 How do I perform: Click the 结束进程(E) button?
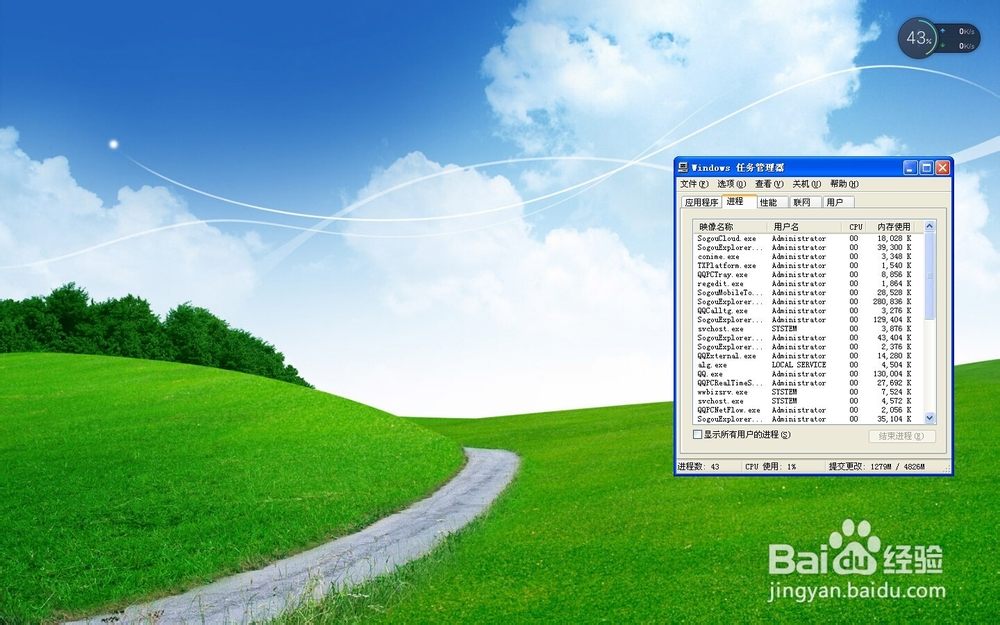click(902, 436)
